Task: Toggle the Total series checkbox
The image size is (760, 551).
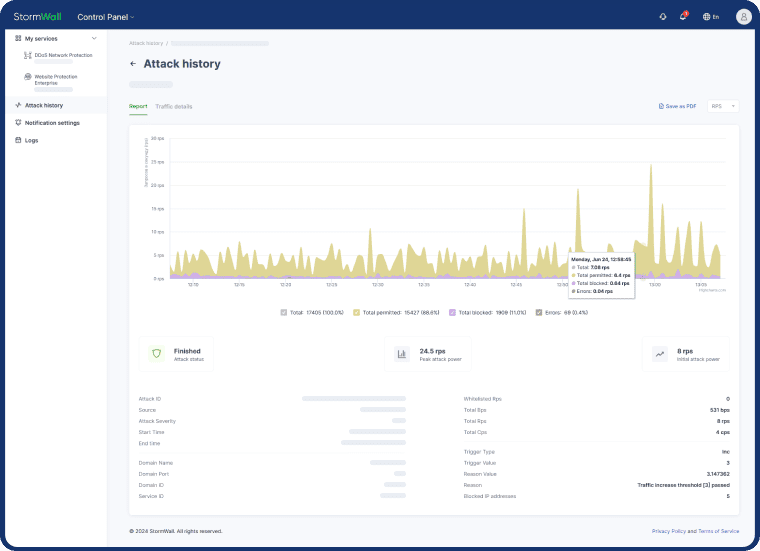Action: point(285,313)
